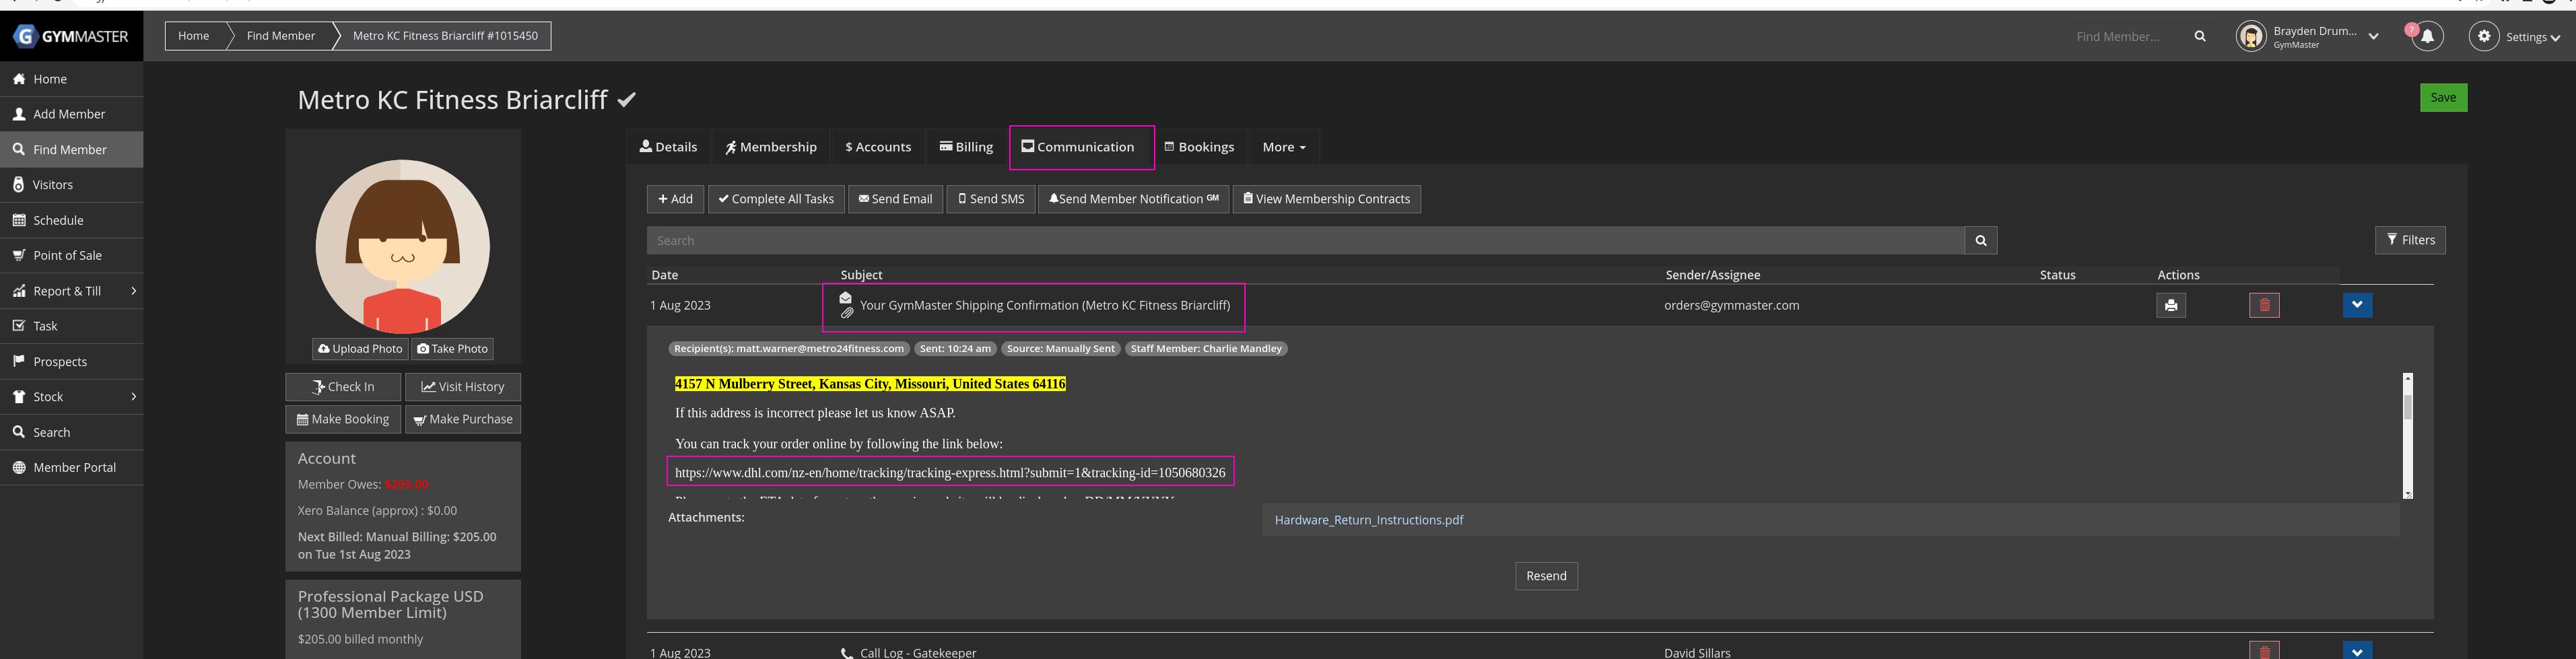Click the print icon for shipping confirmation
The image size is (2576, 659).
click(x=2170, y=305)
